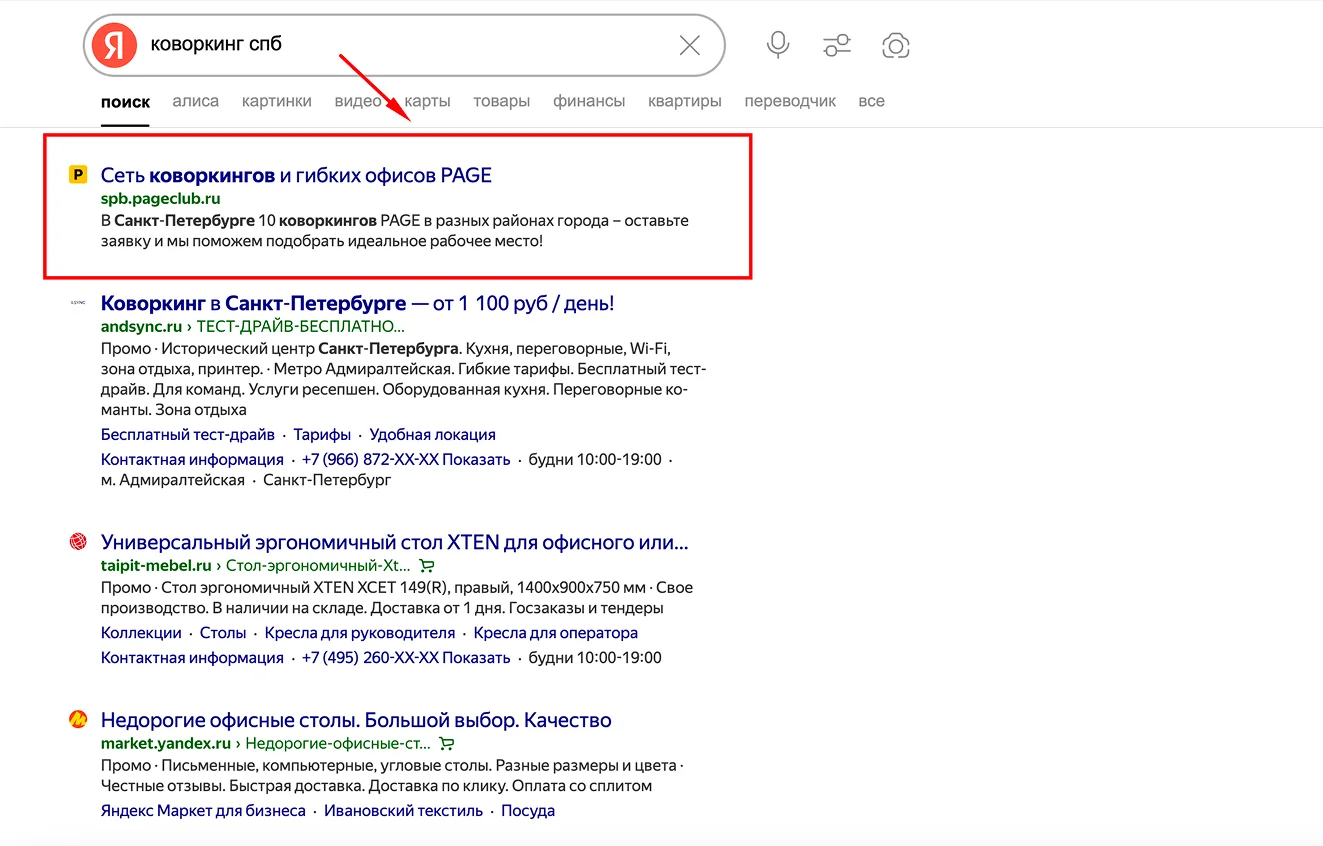Open Коворкинг в Санкт-Петербурге result title

(x=357, y=303)
